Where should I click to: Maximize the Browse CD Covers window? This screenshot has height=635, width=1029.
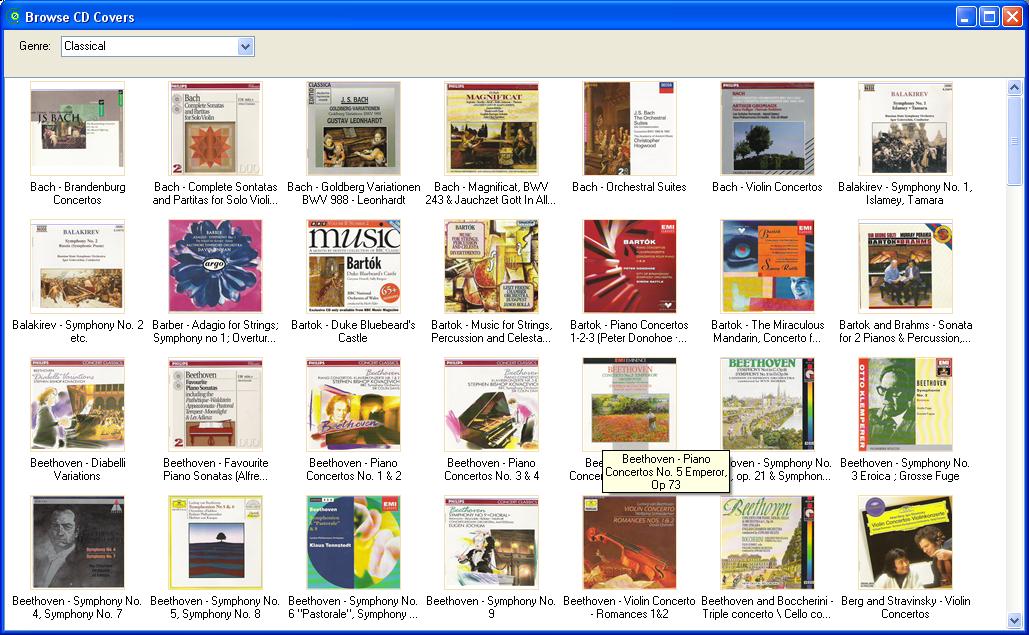tap(989, 16)
